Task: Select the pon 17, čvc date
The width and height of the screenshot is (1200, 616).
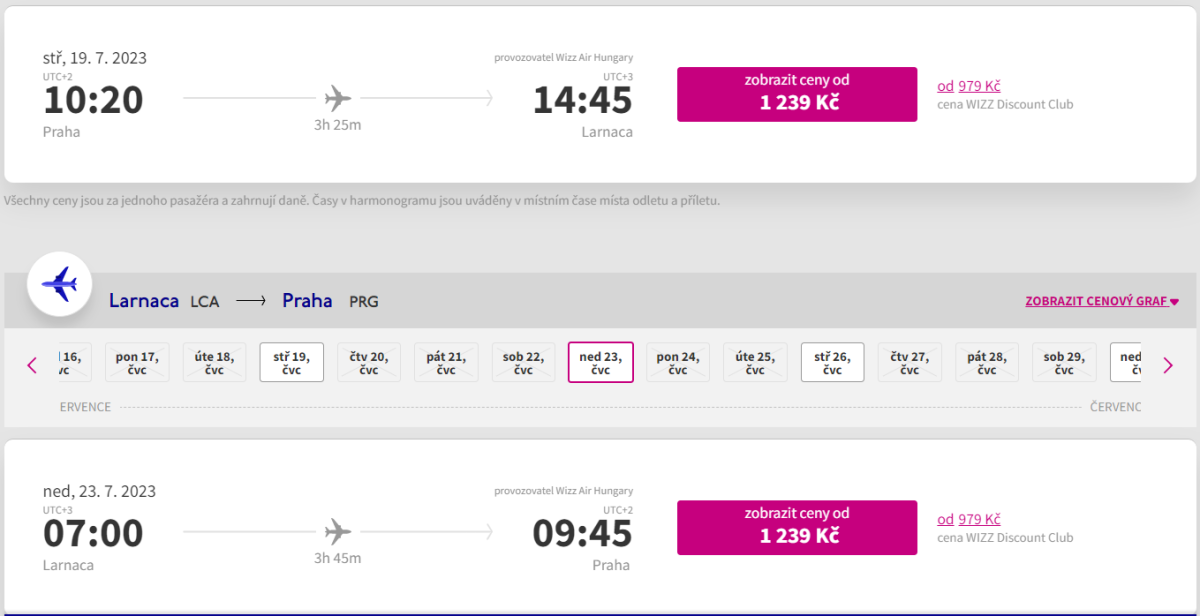Action: tap(137, 362)
